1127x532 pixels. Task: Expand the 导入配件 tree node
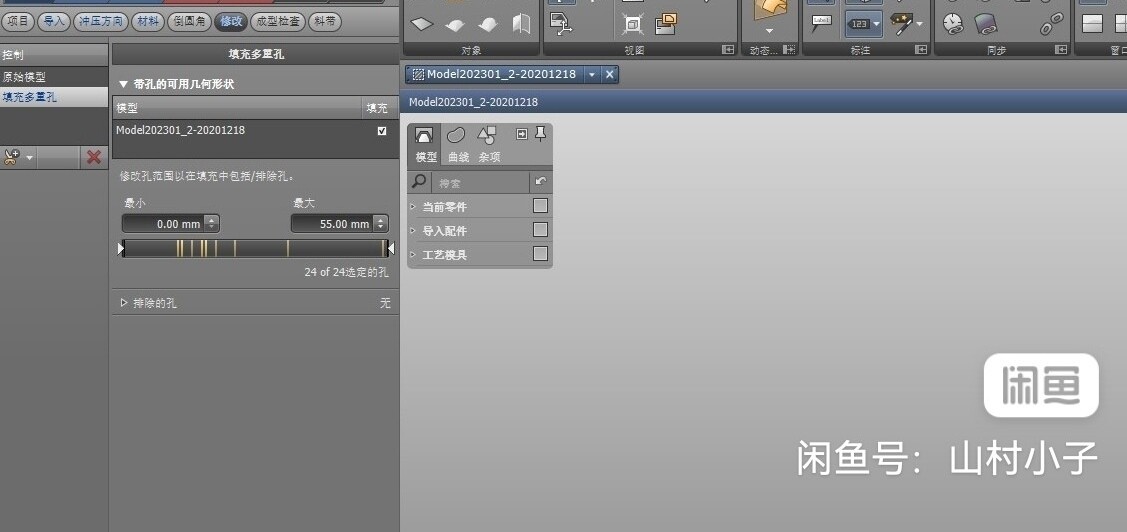[413, 231]
